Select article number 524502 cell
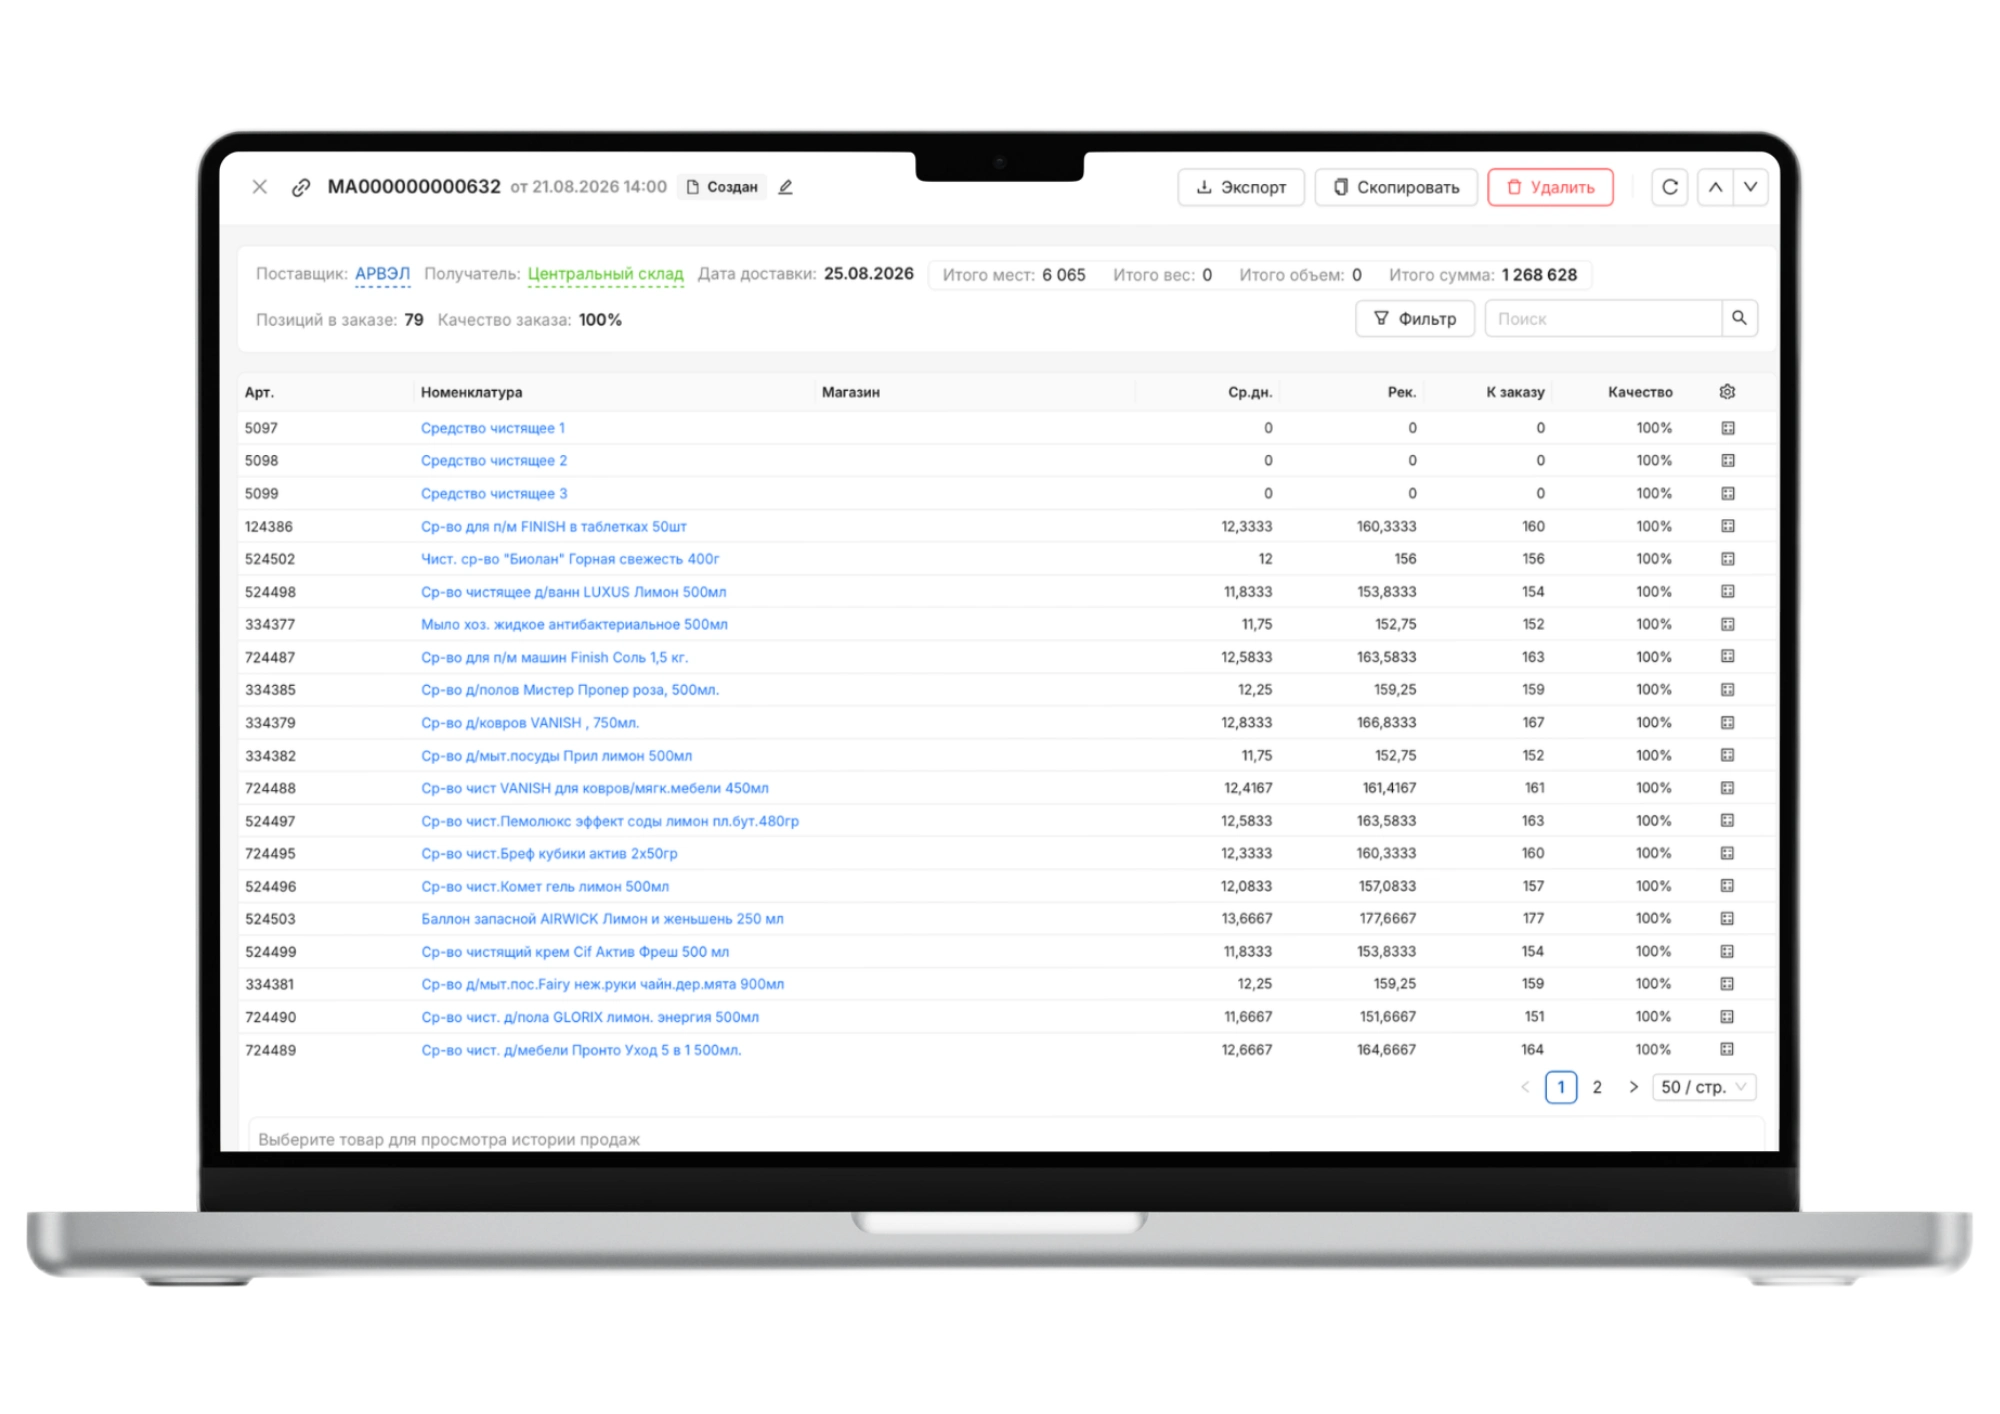The image size is (2000, 1414). pyautogui.click(x=270, y=559)
